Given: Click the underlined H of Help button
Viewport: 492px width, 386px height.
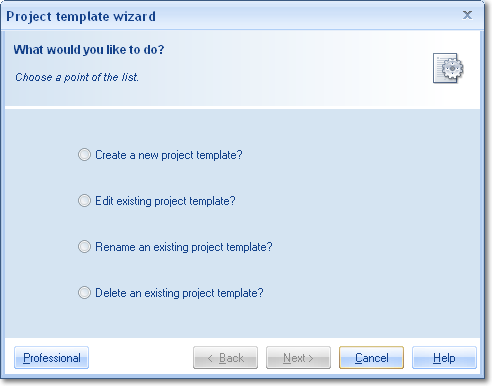Looking at the screenshot, I should pos(436,358).
